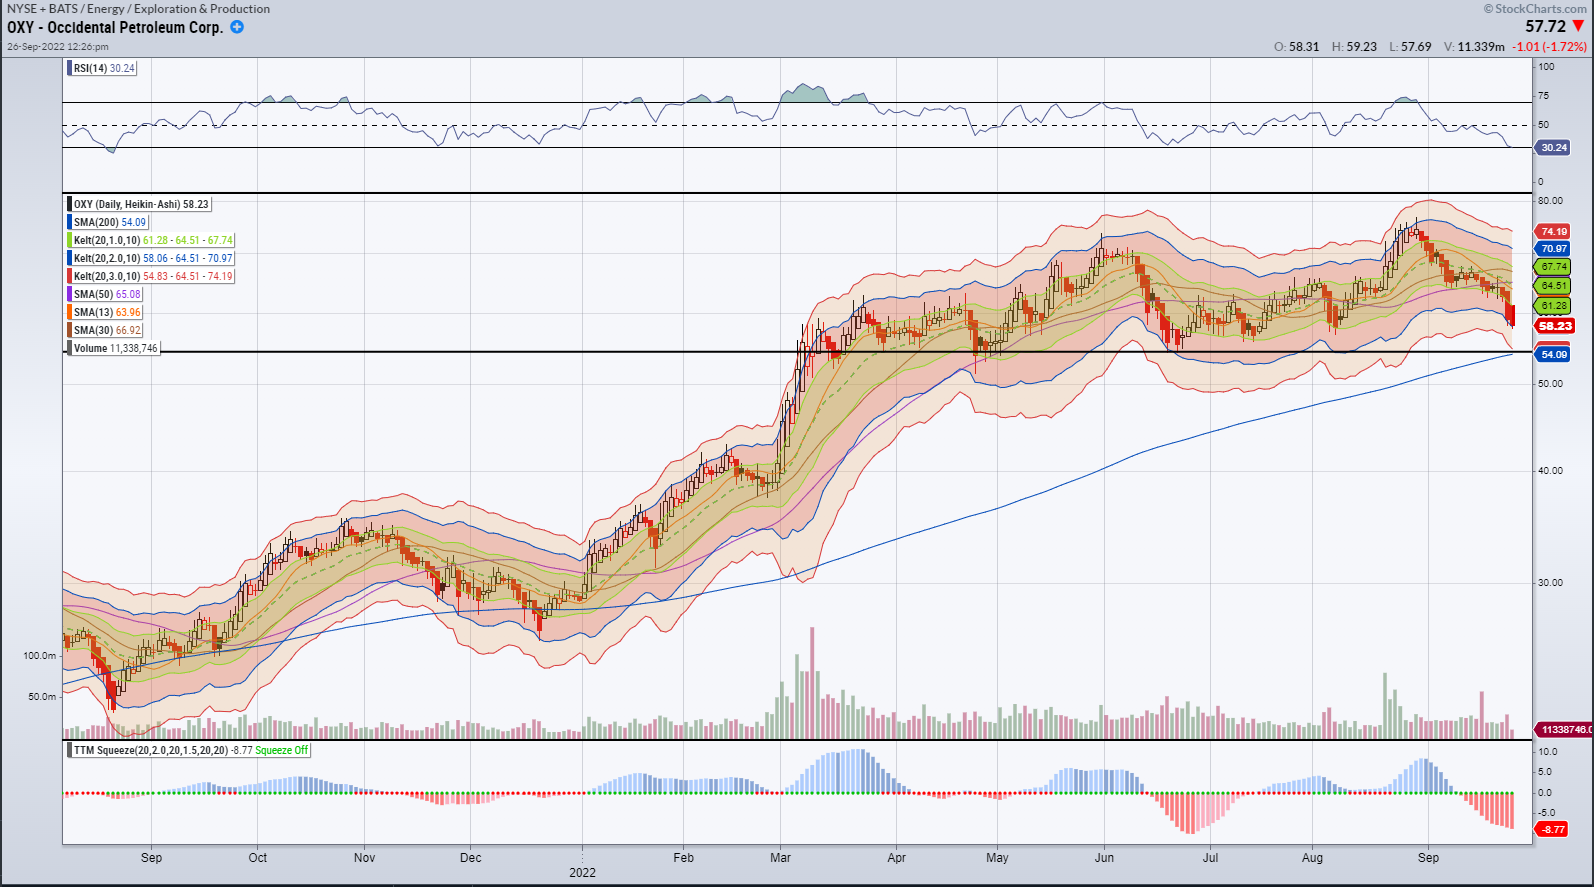The width and height of the screenshot is (1594, 887).
Task: Click the red 58.23 last price tag
Action: [1555, 326]
